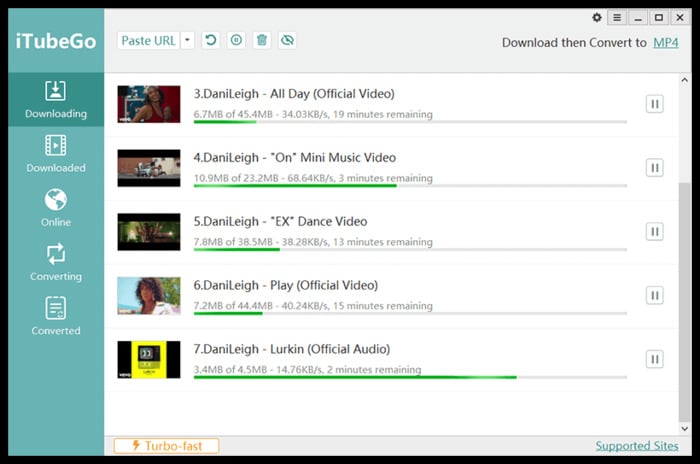Toggle the private mode eye icon
The image size is (700, 464).
coord(288,41)
